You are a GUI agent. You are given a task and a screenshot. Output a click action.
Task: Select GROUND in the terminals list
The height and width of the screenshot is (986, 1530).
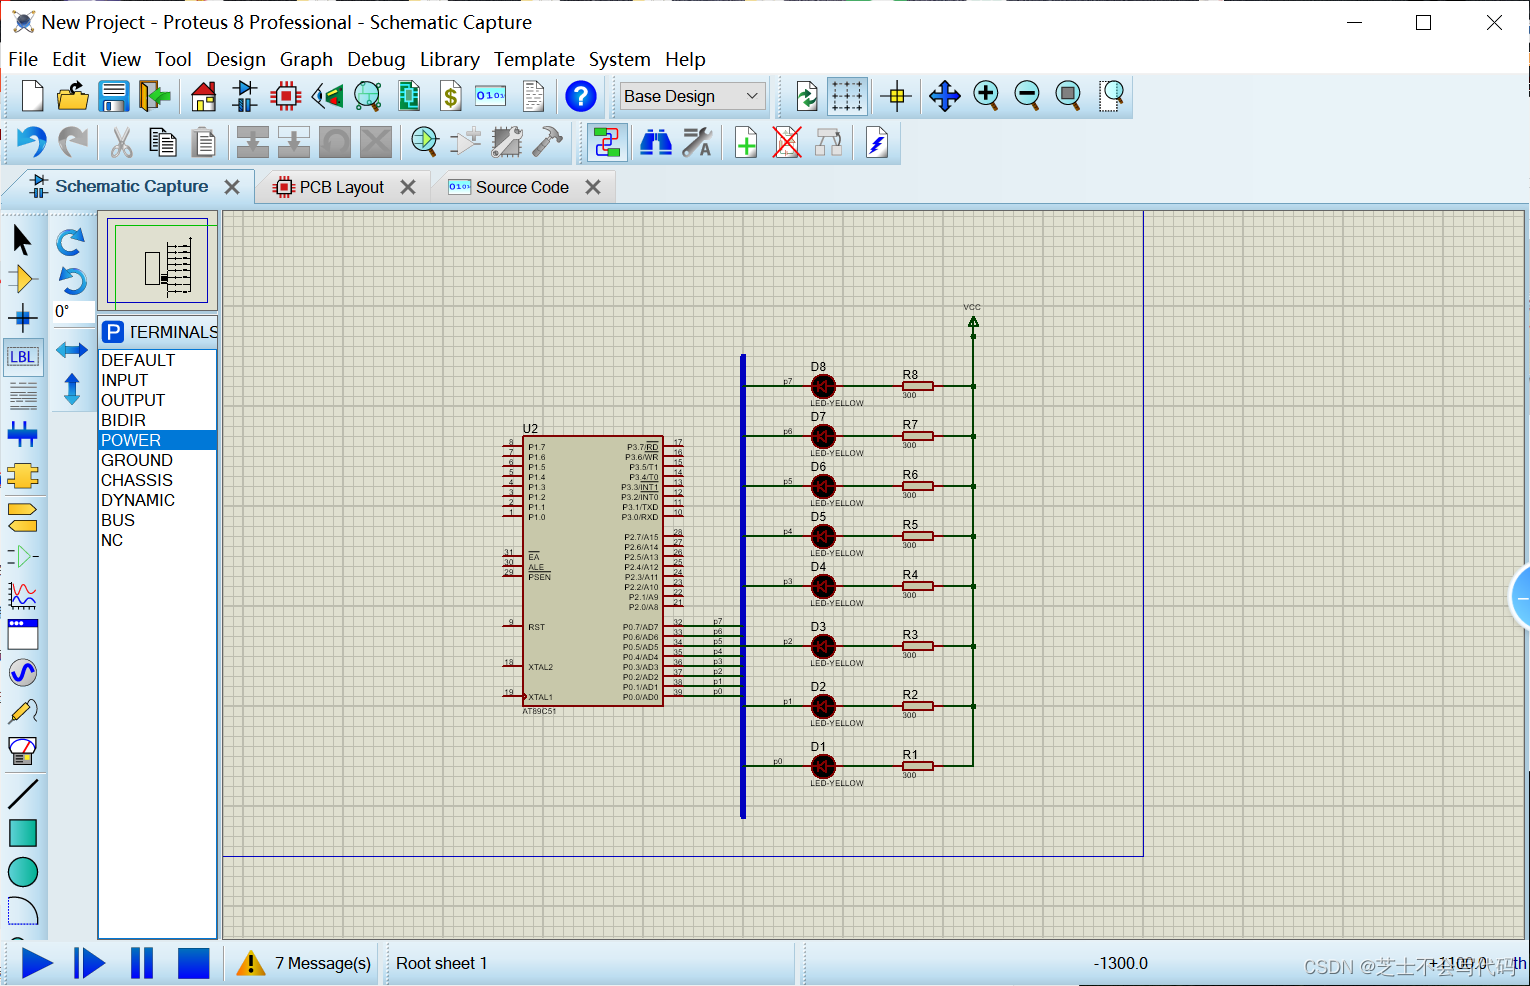click(x=157, y=460)
